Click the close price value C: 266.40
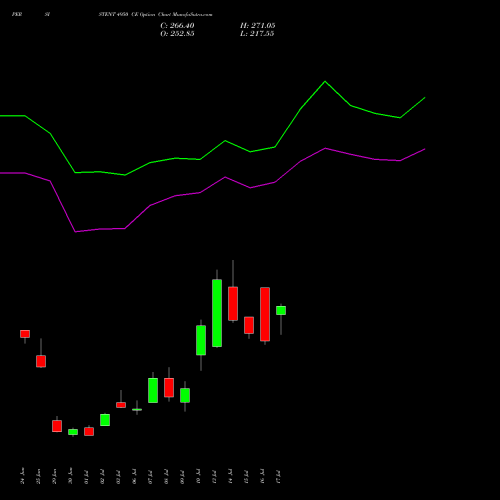Screen dimensions: 500x500 pyautogui.click(x=177, y=26)
